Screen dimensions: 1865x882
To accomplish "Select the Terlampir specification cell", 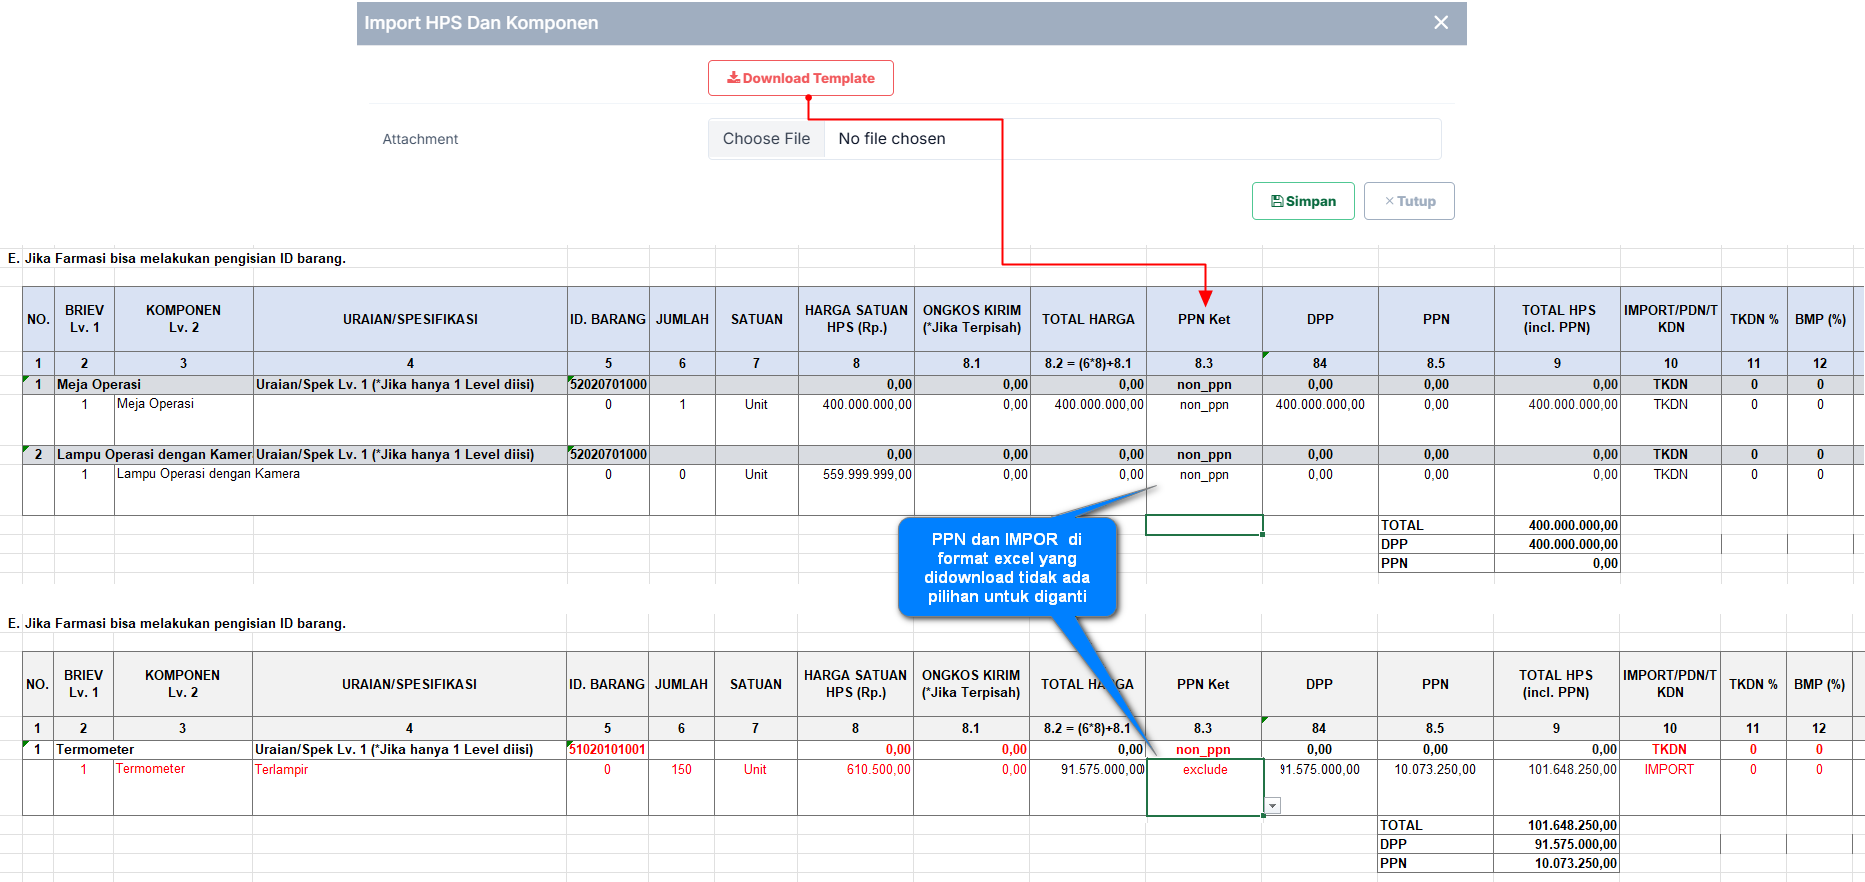I will click(x=282, y=770).
